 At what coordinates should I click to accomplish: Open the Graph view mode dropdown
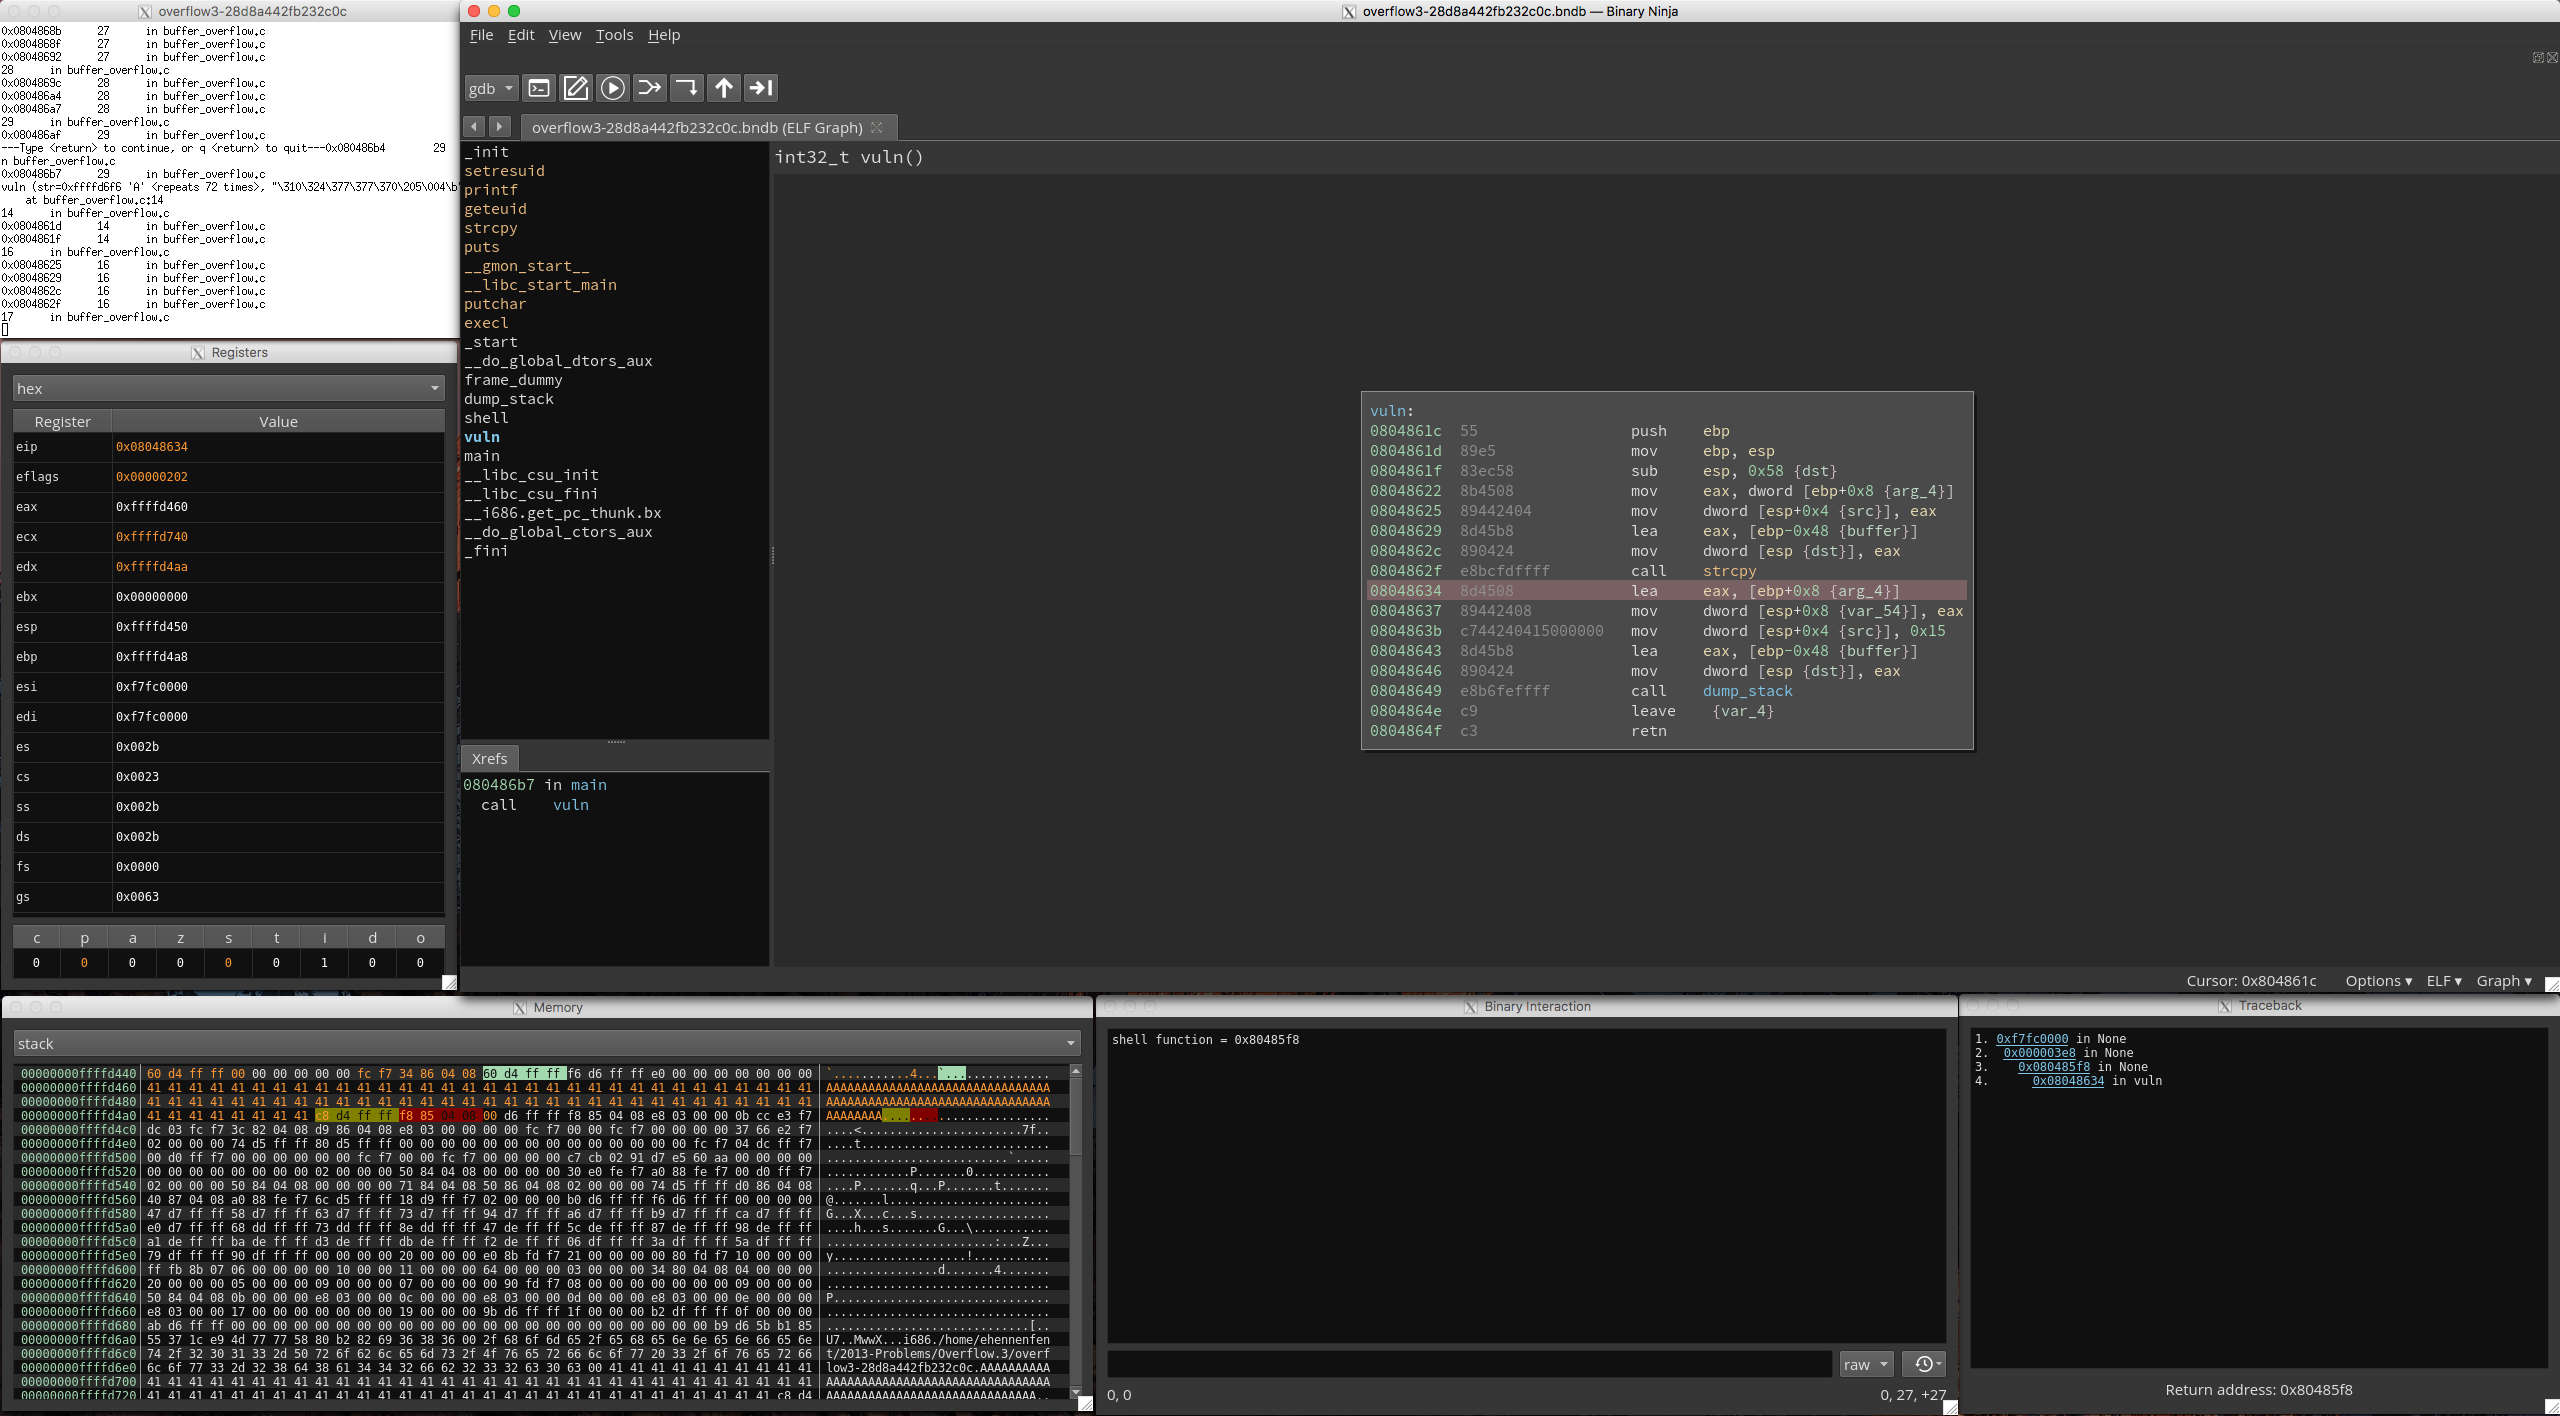(2504, 981)
